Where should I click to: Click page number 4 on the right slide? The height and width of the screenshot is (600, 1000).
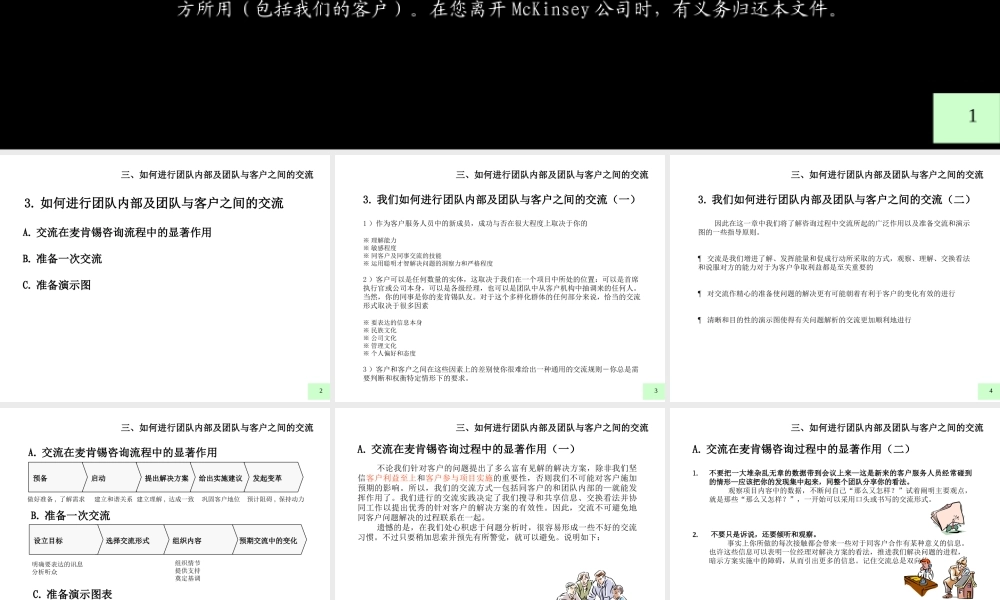[x=991, y=390]
